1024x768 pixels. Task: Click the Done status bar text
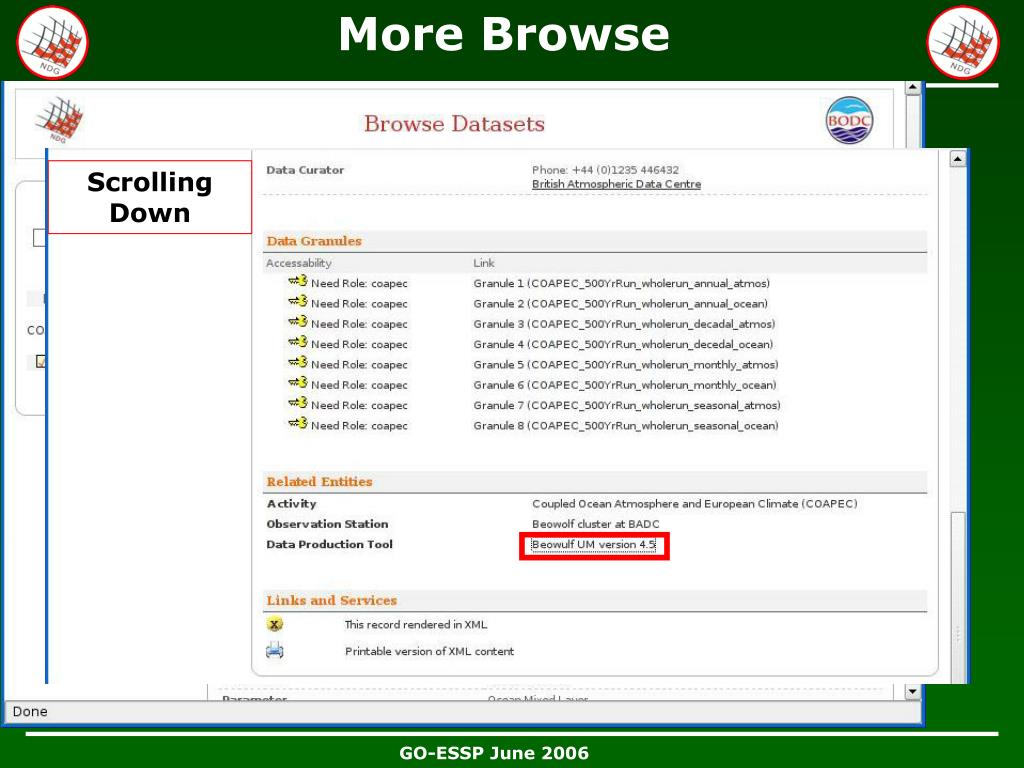coord(30,711)
